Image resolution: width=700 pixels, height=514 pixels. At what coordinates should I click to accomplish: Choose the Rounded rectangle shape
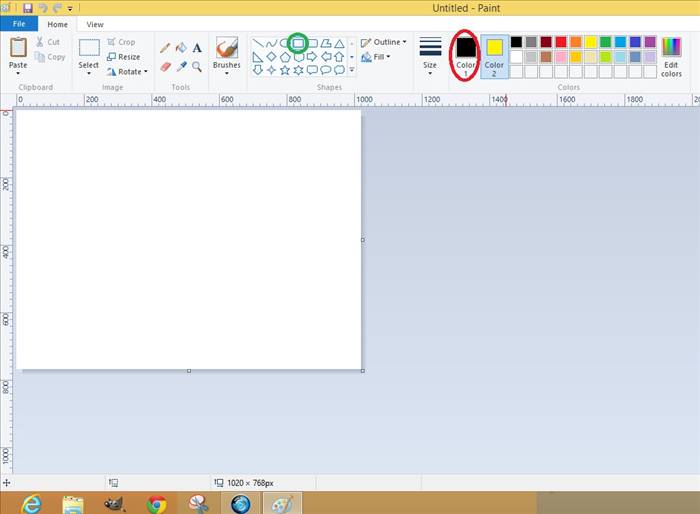coord(312,43)
